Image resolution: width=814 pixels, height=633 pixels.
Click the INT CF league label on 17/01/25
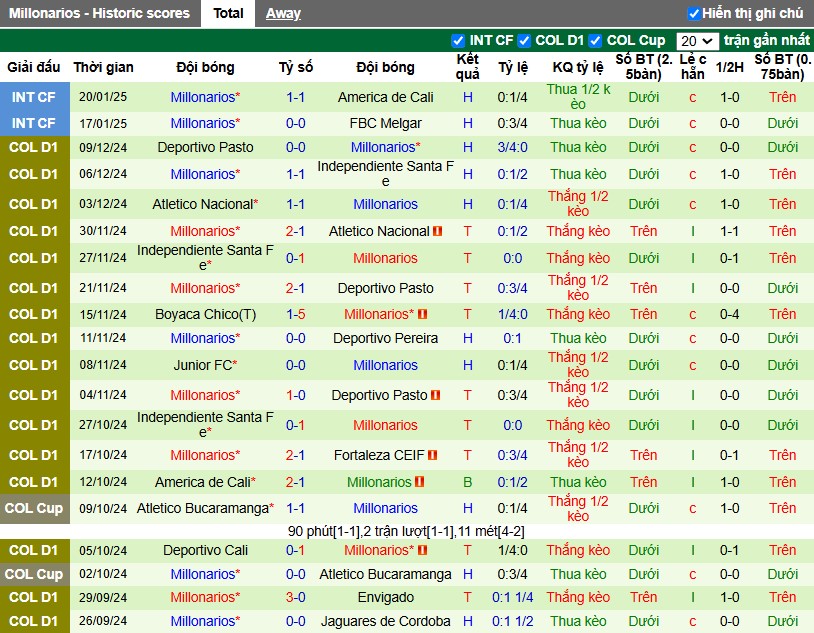pos(34,123)
